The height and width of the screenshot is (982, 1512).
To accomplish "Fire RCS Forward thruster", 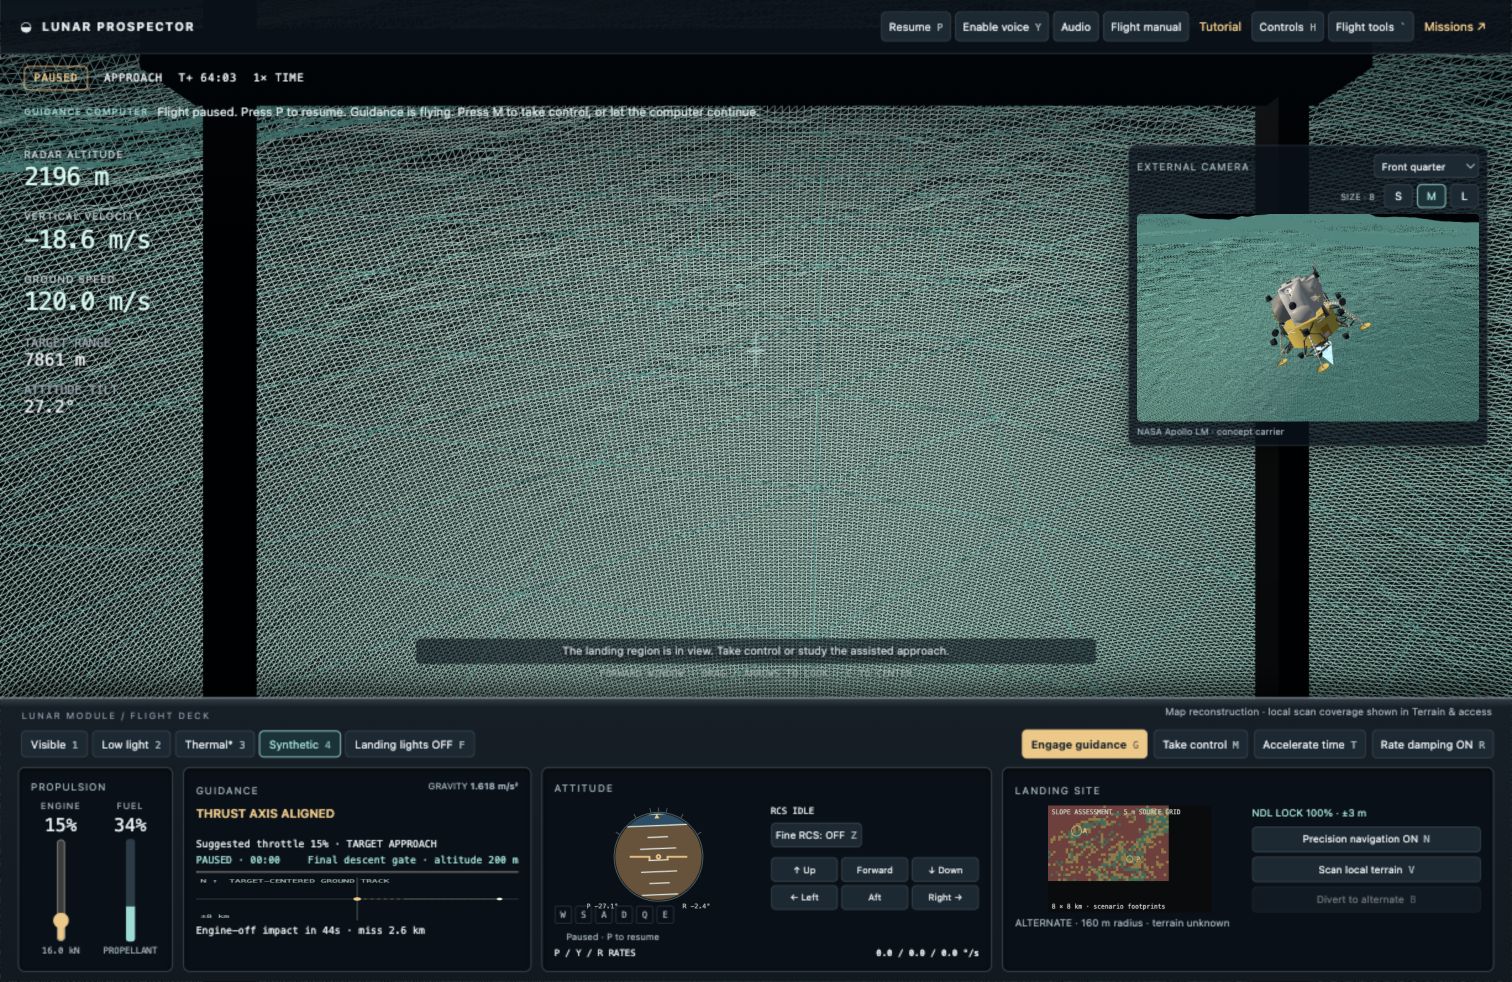I will pyautogui.click(x=874, y=870).
